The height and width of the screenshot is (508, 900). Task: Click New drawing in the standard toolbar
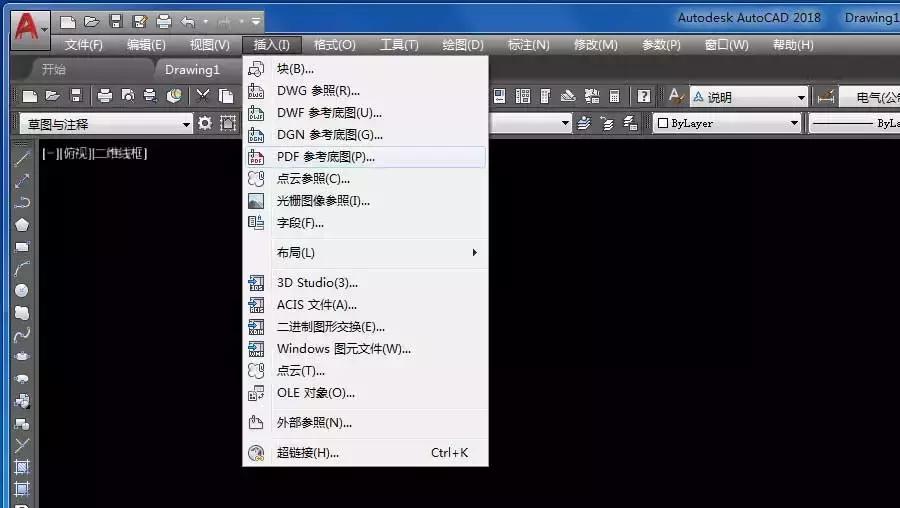point(30,96)
